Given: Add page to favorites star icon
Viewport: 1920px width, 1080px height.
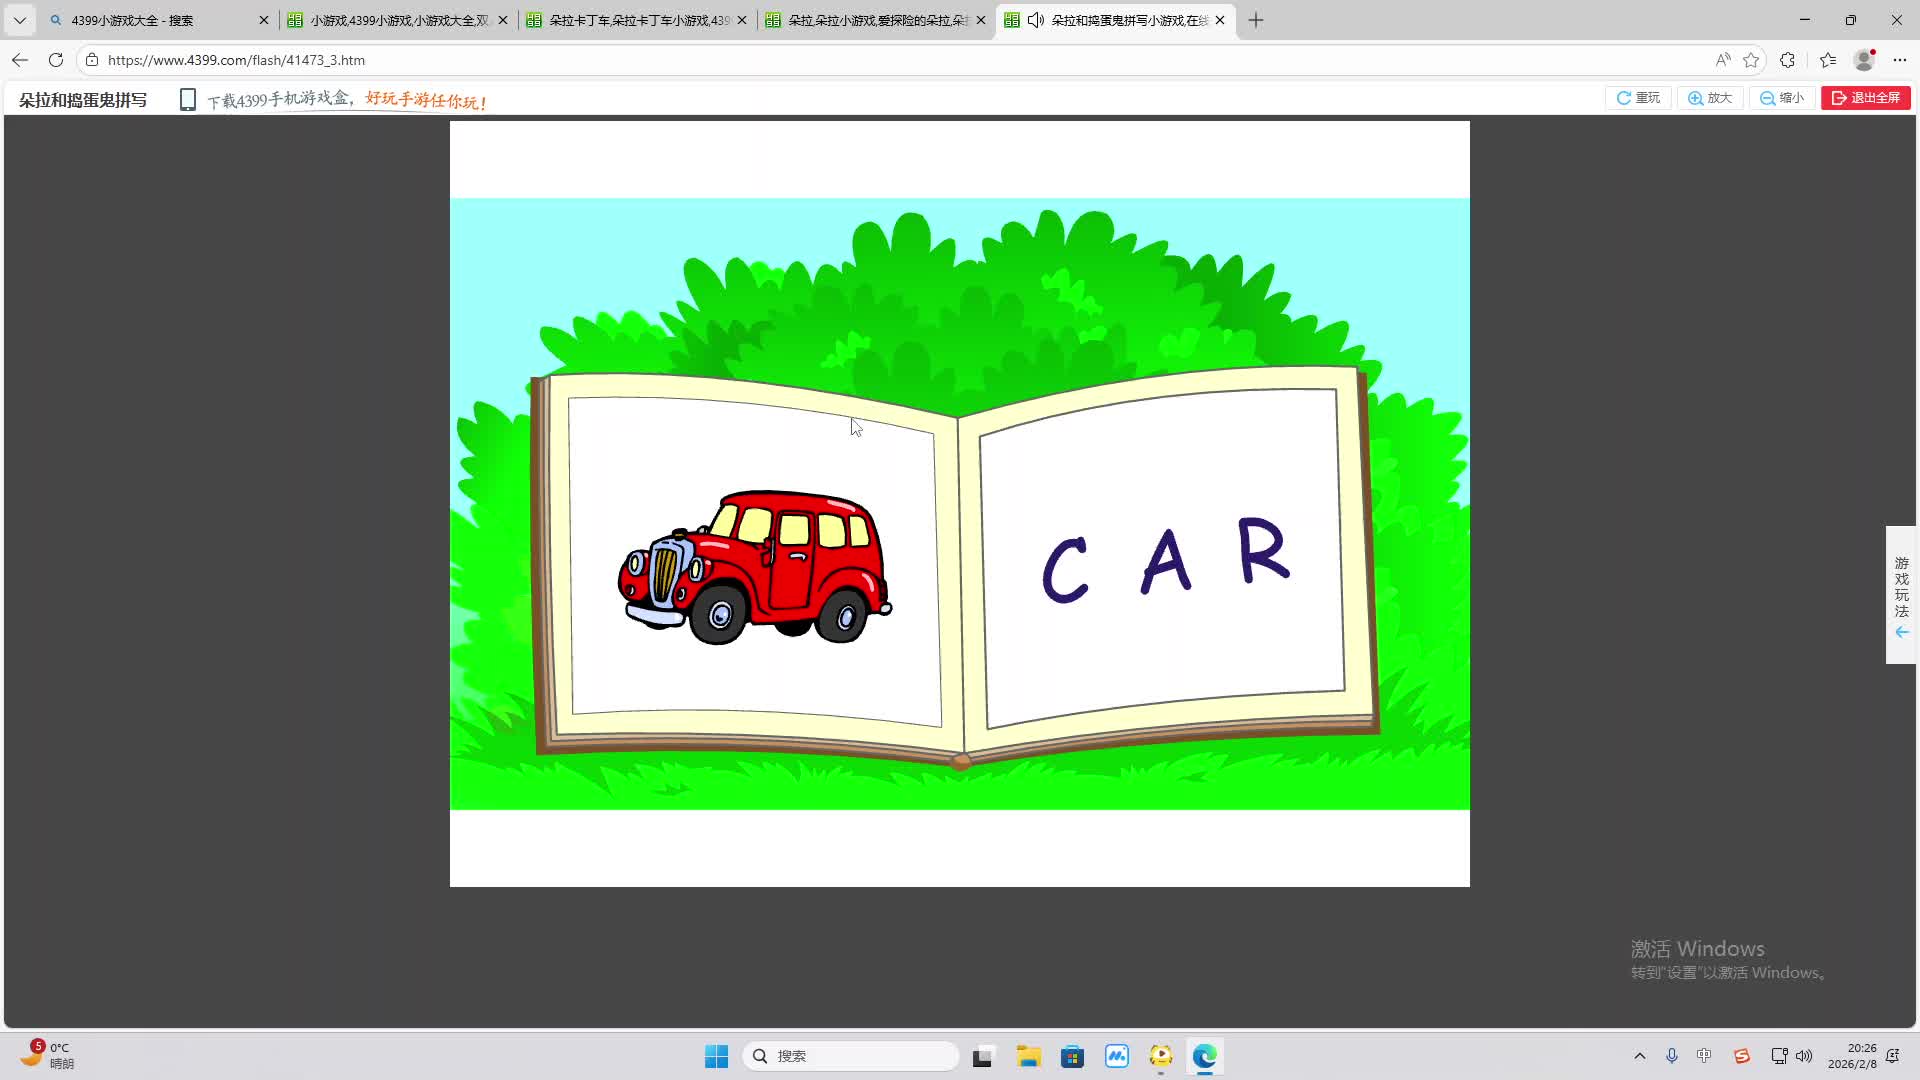Looking at the screenshot, I should 1751,60.
